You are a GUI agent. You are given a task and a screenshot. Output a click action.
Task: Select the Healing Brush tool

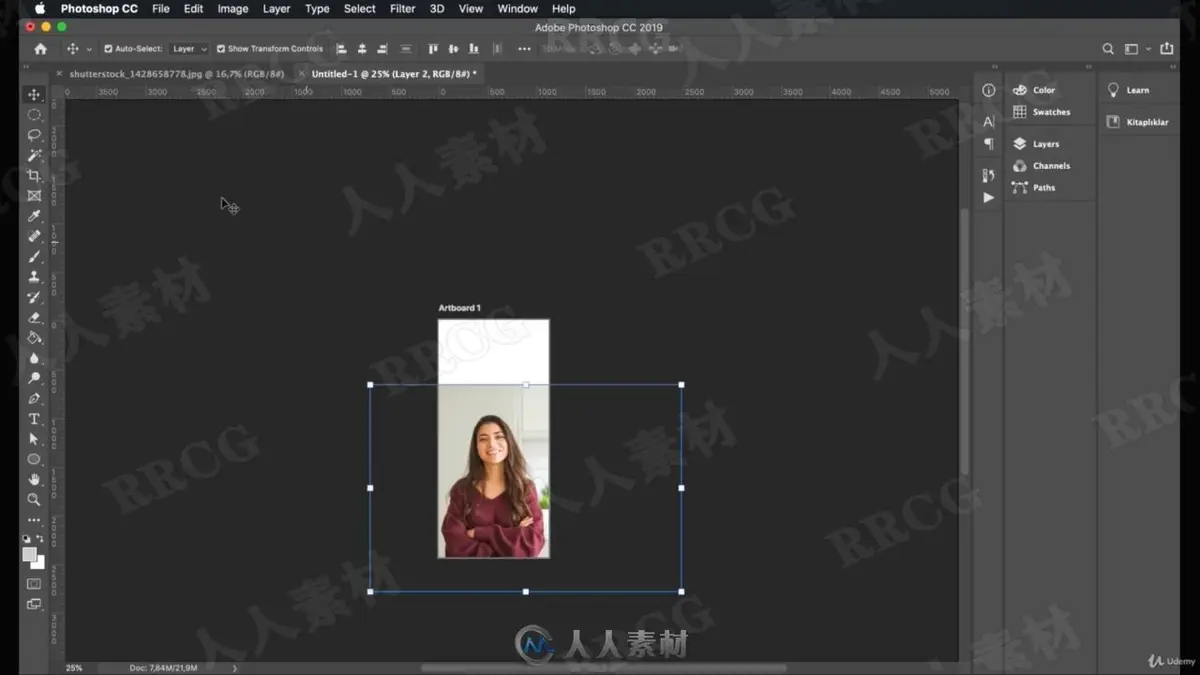pyautogui.click(x=34, y=237)
